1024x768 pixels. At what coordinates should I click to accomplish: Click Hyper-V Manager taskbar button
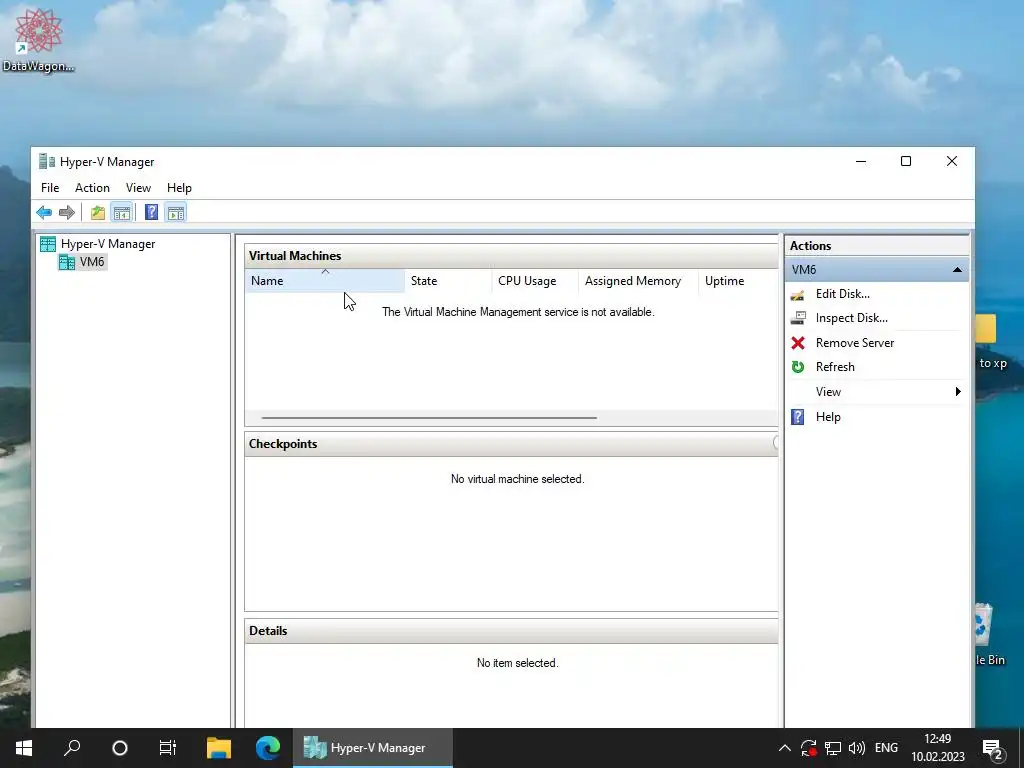click(x=372, y=748)
